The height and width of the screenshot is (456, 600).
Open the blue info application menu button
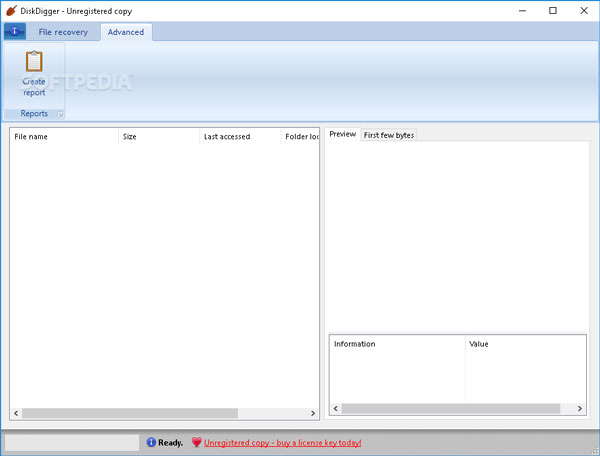[x=15, y=31]
